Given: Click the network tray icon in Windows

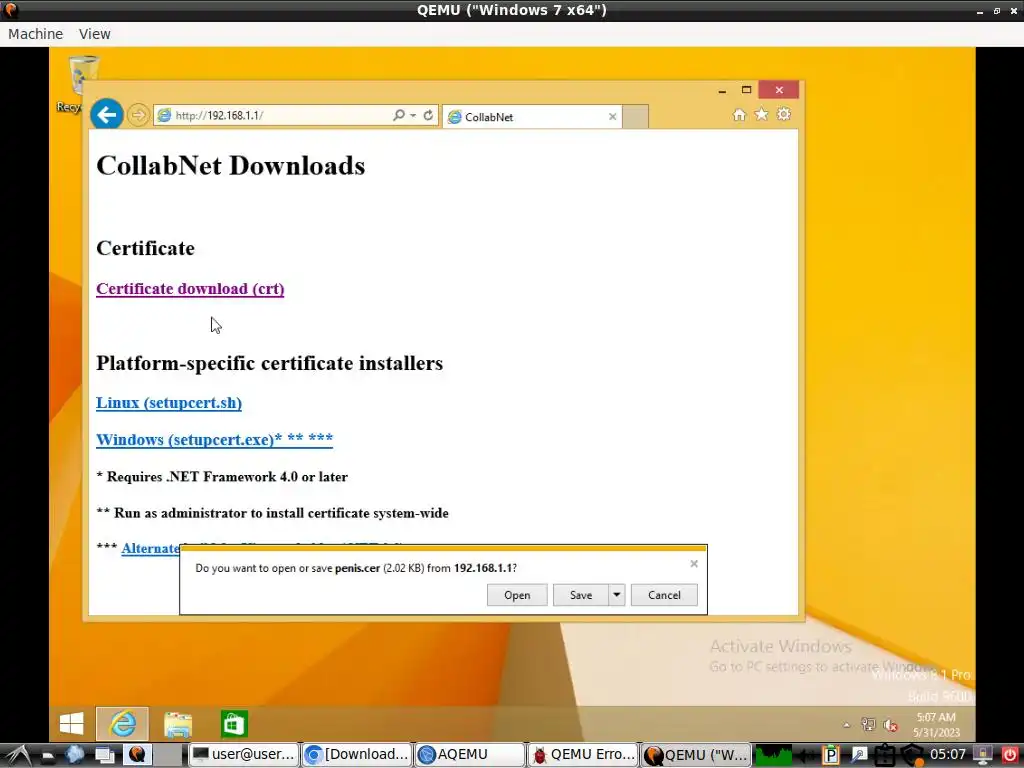Looking at the screenshot, I should click(868, 724).
